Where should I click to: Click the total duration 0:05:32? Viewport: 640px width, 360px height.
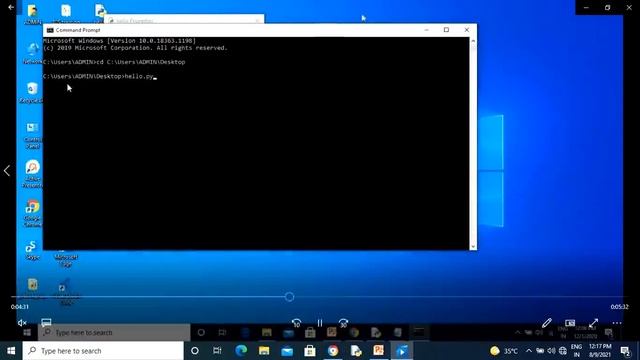tap(620, 307)
